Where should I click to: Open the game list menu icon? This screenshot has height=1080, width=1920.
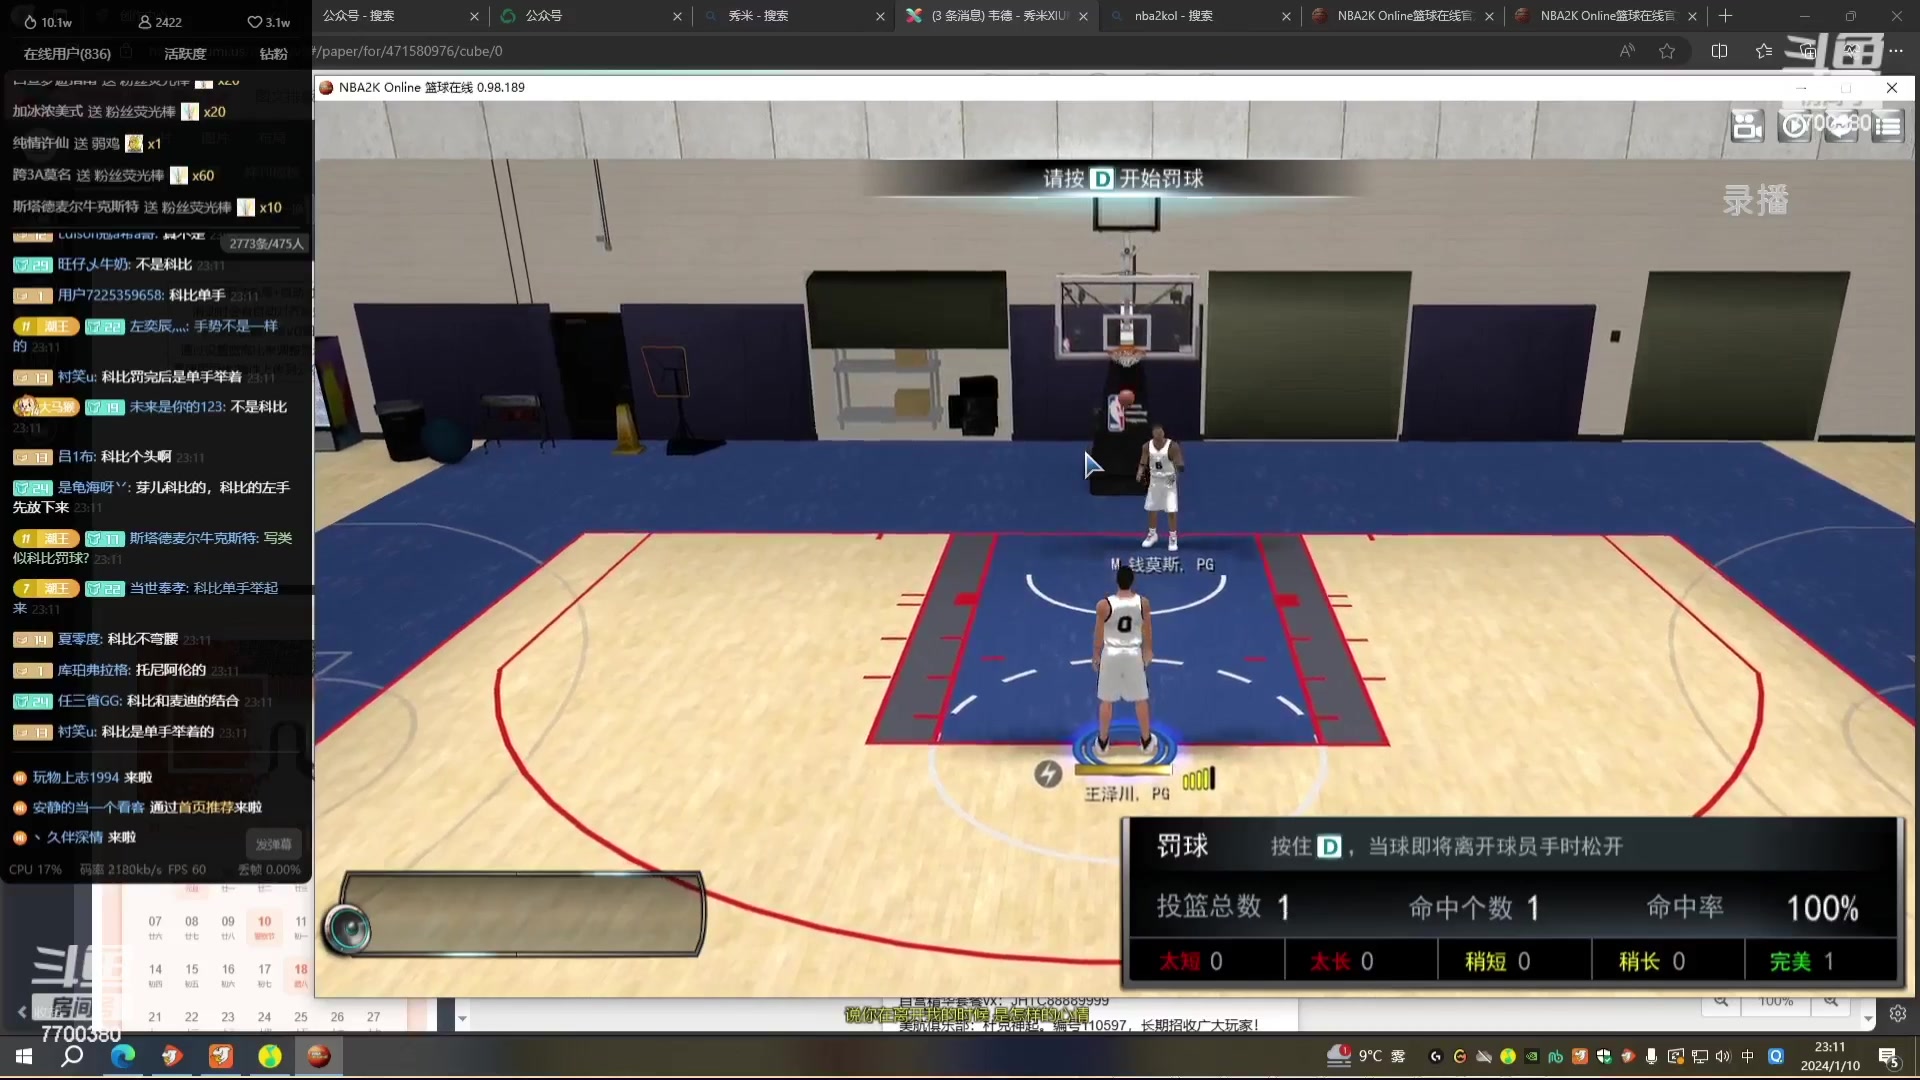click(x=1888, y=126)
